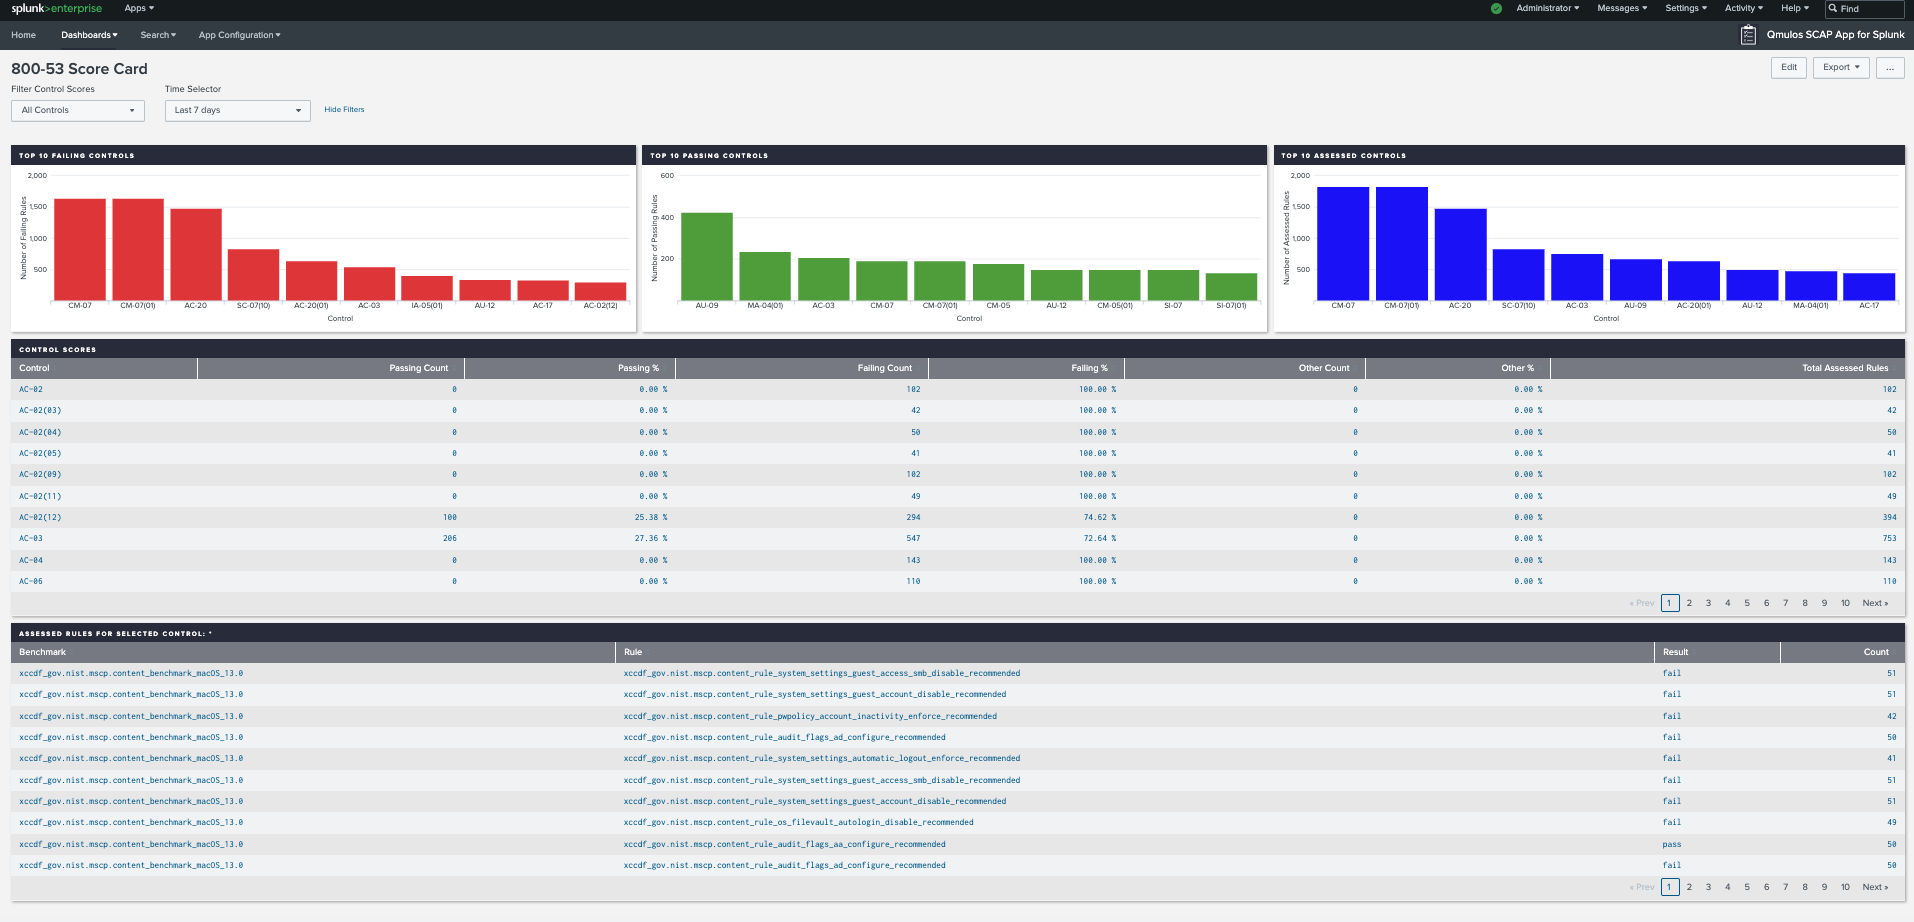Click the red CM-07 bar in failing controls chart

tap(80, 249)
